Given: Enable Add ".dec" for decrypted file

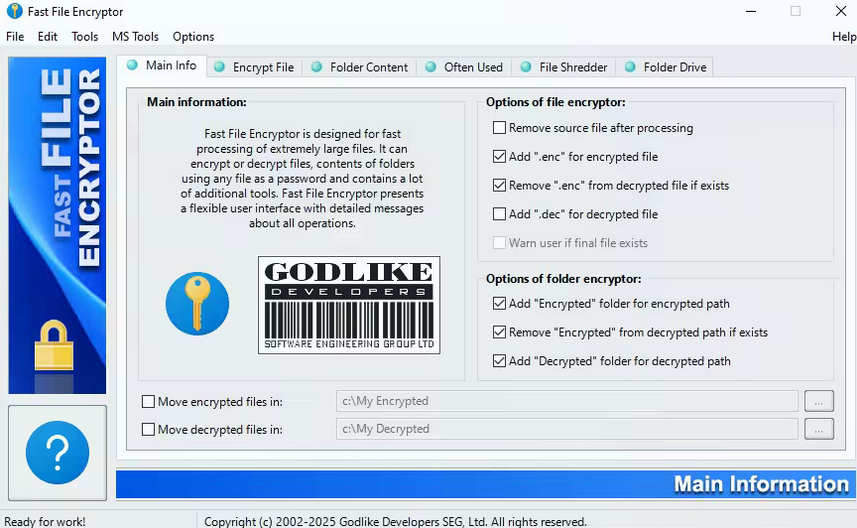Looking at the screenshot, I should click(x=500, y=214).
